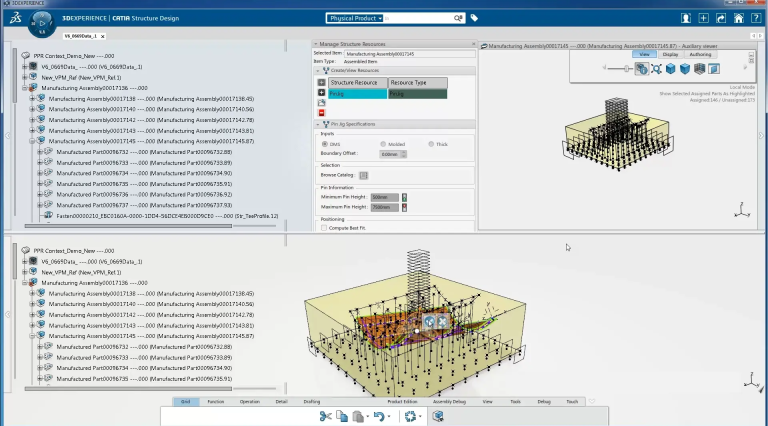Click the Share arrow icon in top bar
Screen dimensions: 768x426
click(x=722, y=18)
